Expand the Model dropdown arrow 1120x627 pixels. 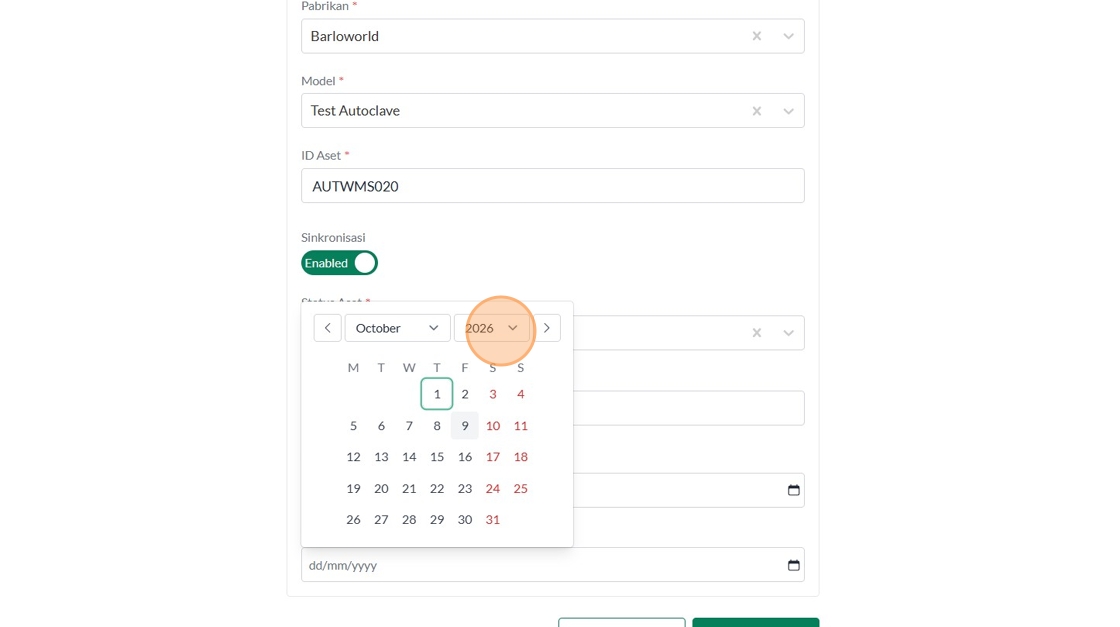tap(789, 111)
